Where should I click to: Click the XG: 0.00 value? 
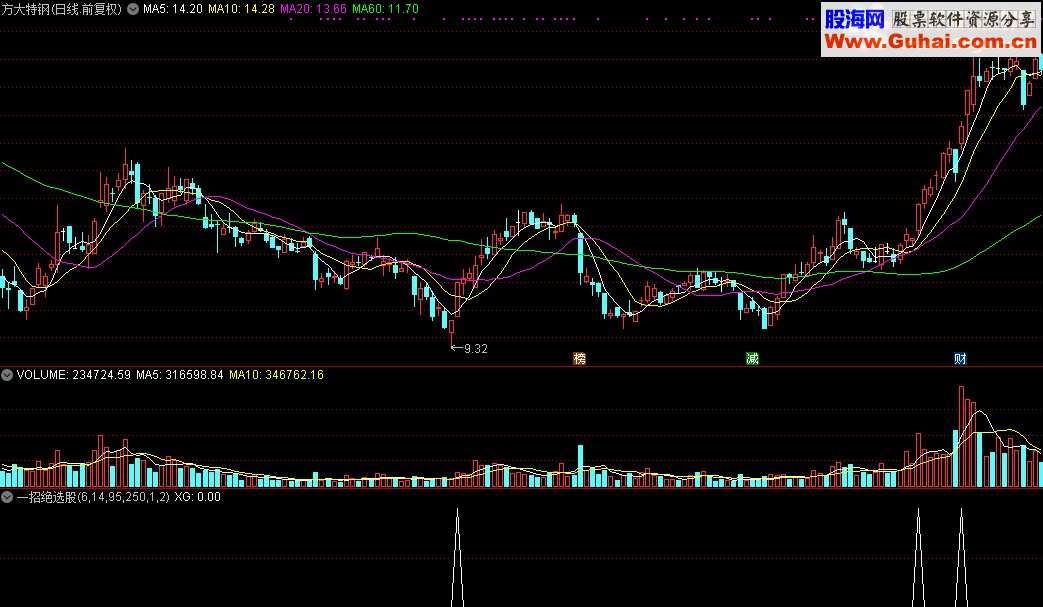click(x=198, y=497)
